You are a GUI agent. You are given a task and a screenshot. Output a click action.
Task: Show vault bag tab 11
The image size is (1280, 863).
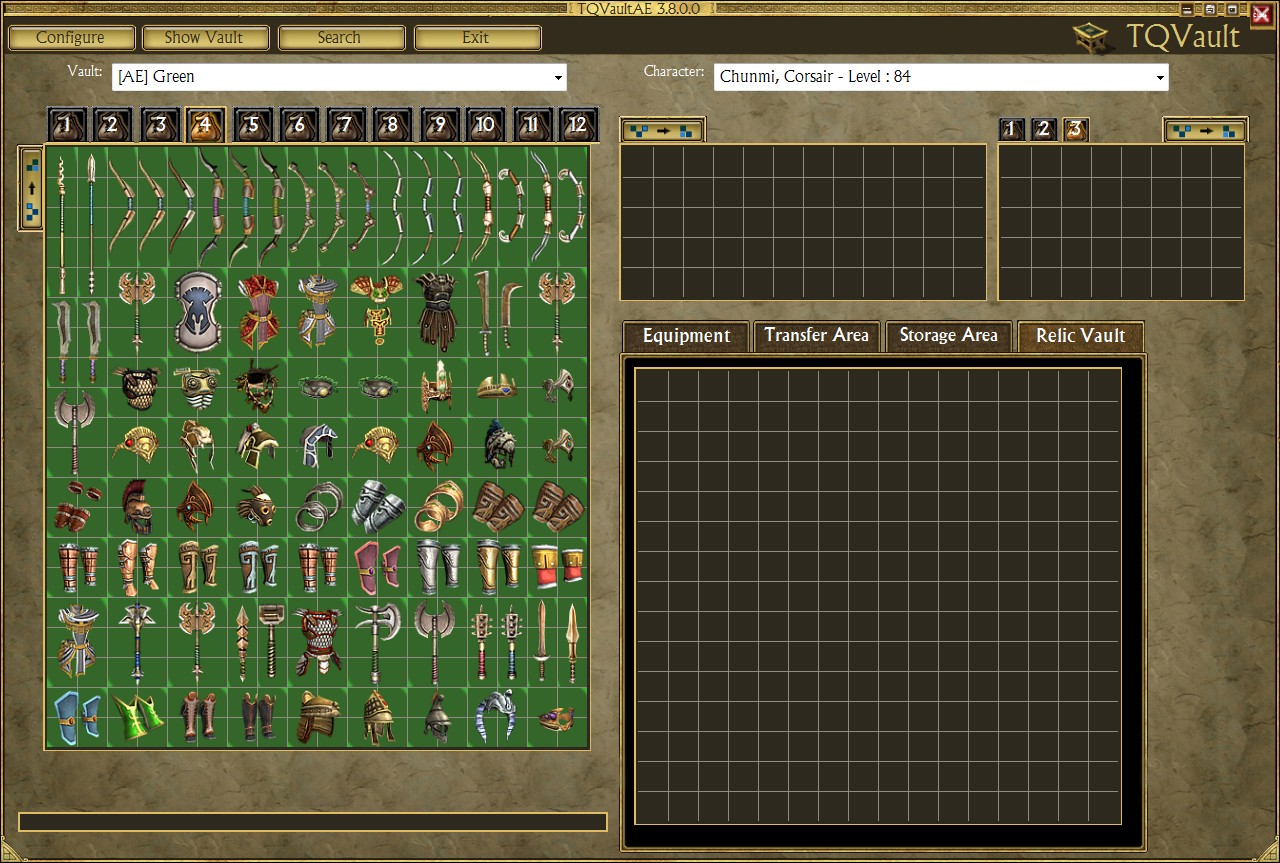coord(531,125)
